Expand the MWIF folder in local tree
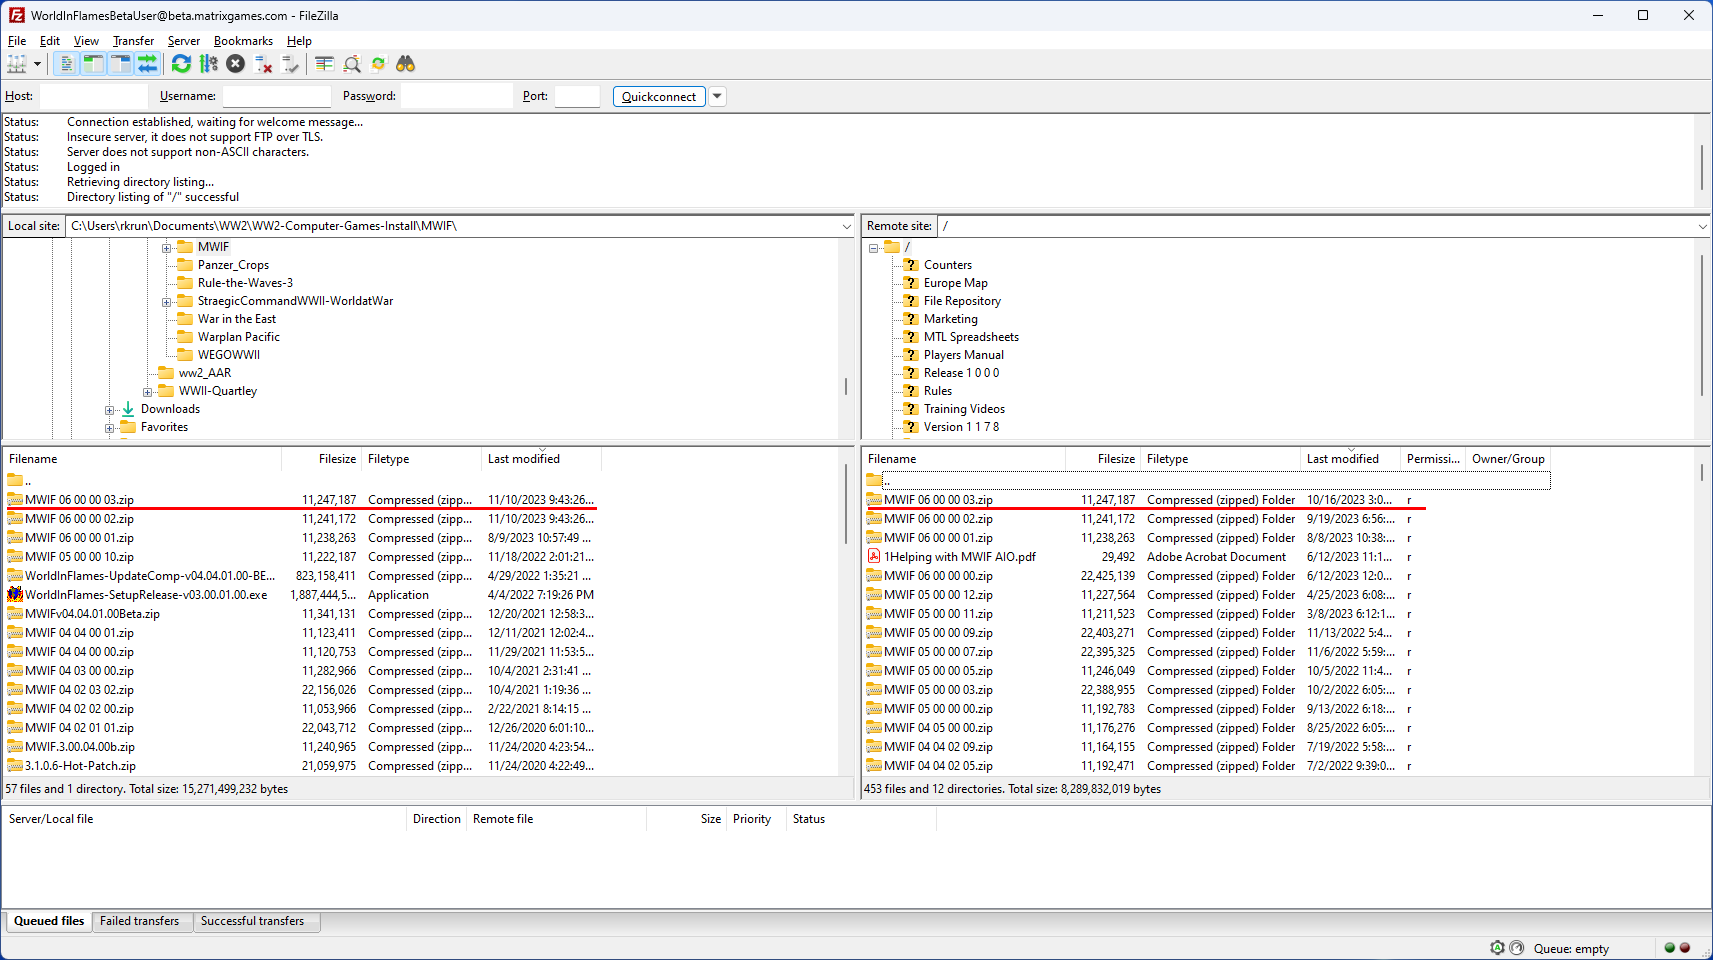Screen dimensions: 1713x960 pos(167,248)
